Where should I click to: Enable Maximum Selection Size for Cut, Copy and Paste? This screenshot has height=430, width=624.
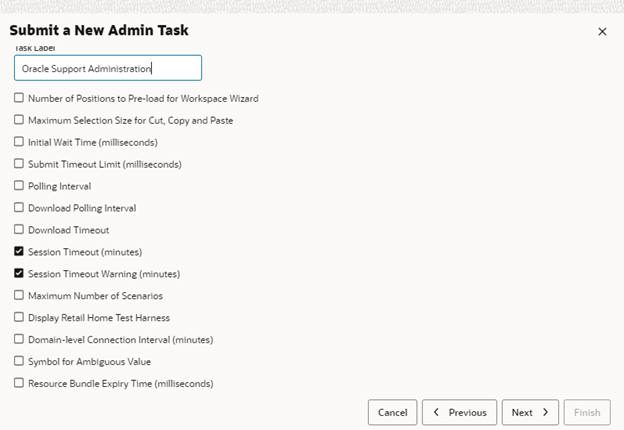click(x=19, y=120)
